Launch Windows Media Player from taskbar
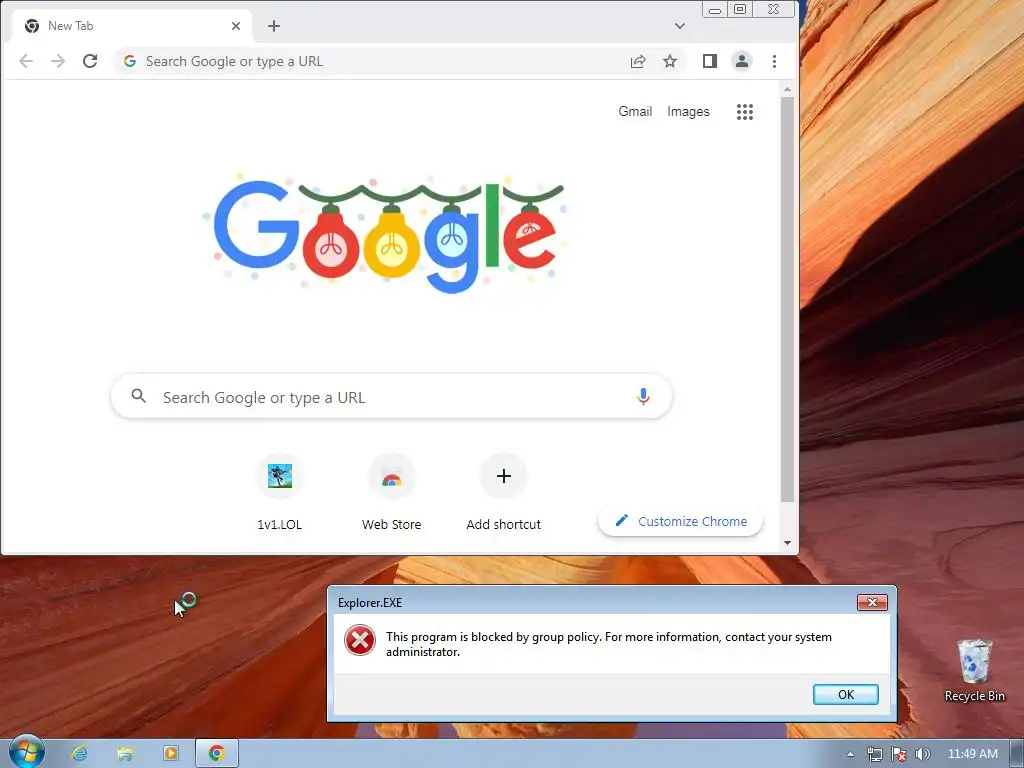Screen dimensions: 1024x768 [x=170, y=754]
